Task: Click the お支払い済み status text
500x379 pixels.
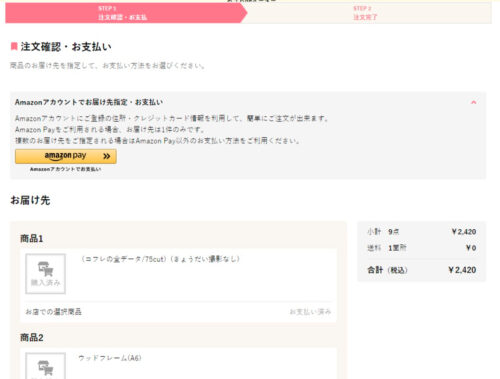Action: [310, 312]
